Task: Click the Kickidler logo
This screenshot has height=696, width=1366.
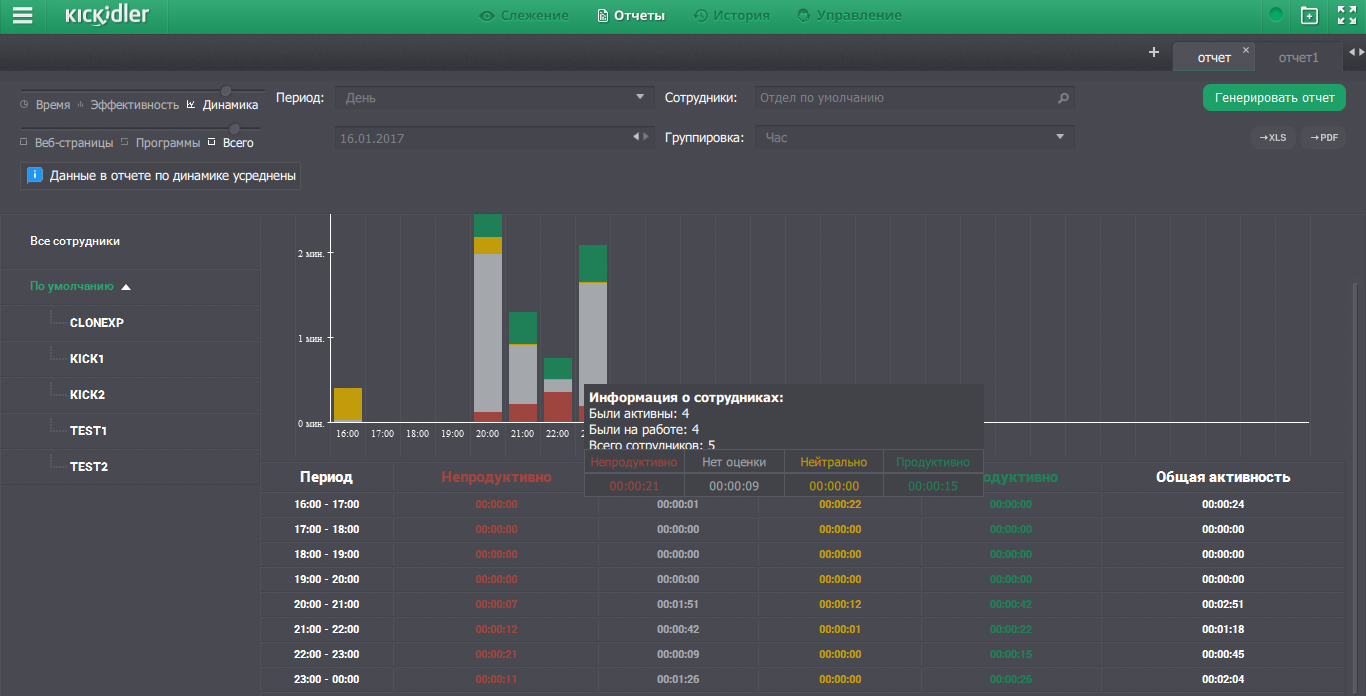Action: point(107,16)
